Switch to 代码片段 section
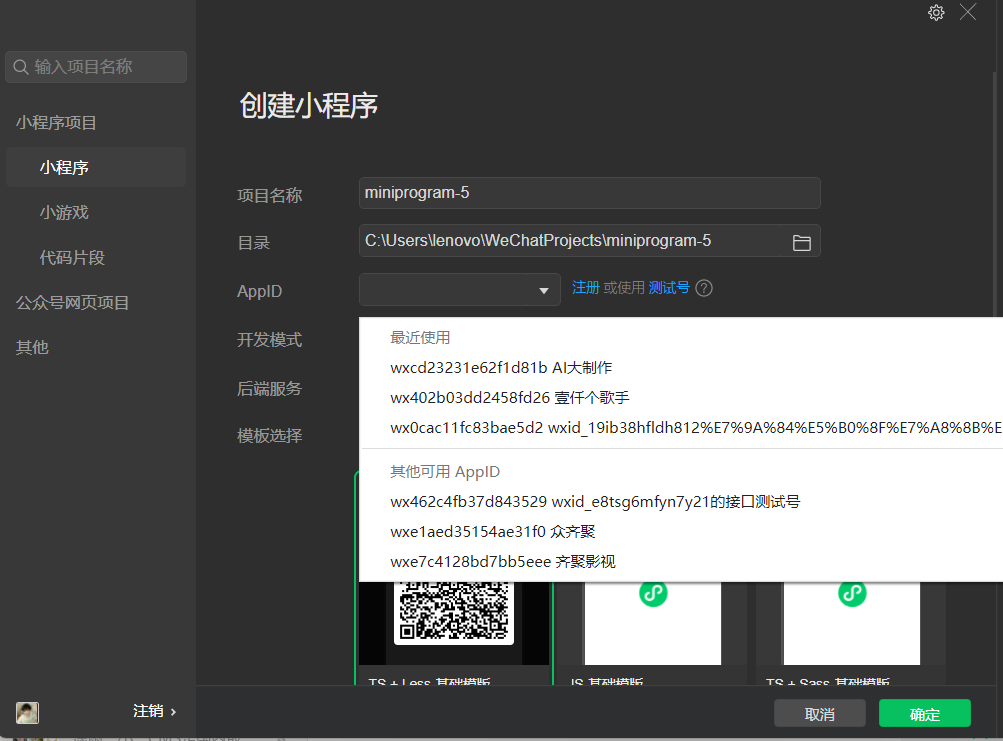The image size is (1003, 741). pyautogui.click(x=72, y=257)
